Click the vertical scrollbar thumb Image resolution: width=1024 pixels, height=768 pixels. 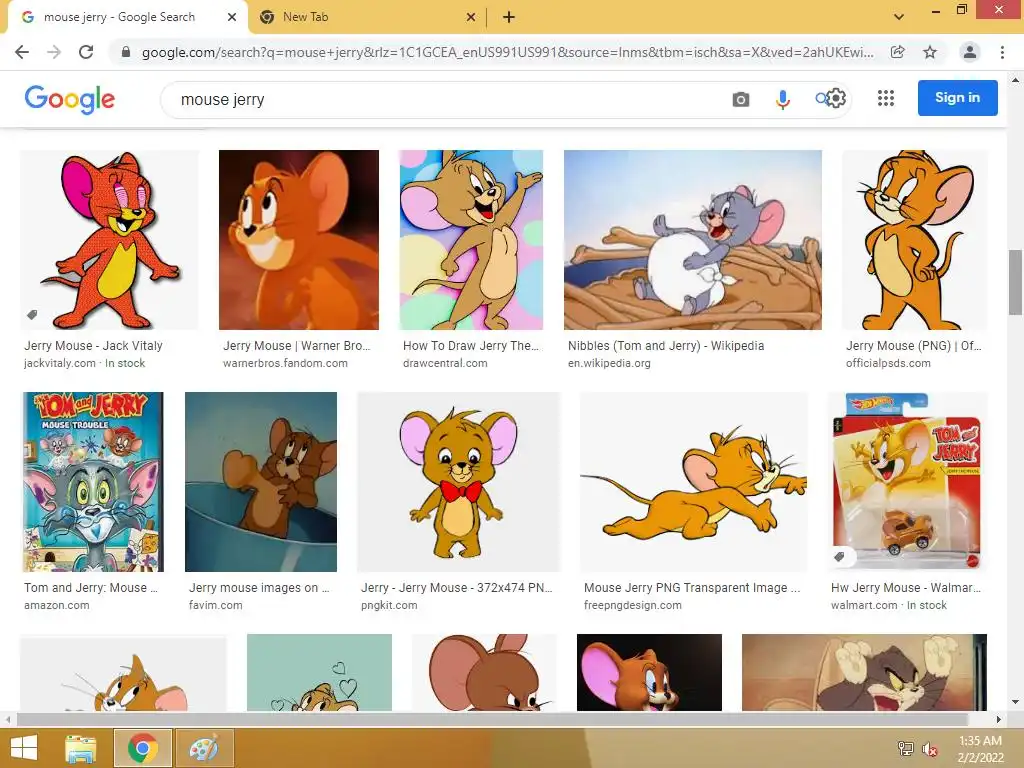(1015, 282)
